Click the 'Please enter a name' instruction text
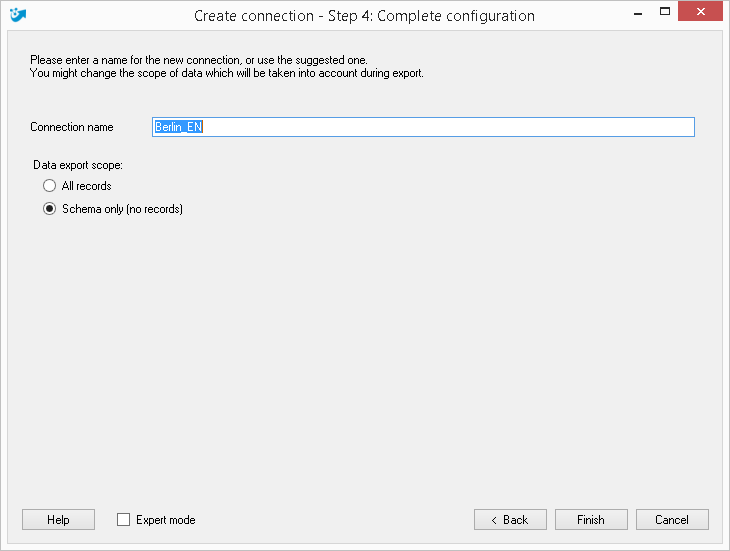 pyautogui.click(x=199, y=60)
